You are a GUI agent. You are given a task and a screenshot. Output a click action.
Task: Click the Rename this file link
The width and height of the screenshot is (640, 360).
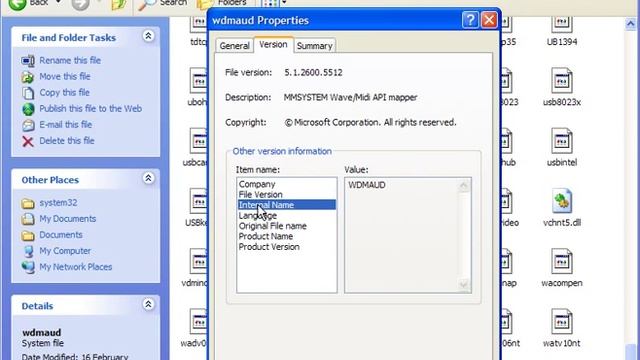point(70,60)
